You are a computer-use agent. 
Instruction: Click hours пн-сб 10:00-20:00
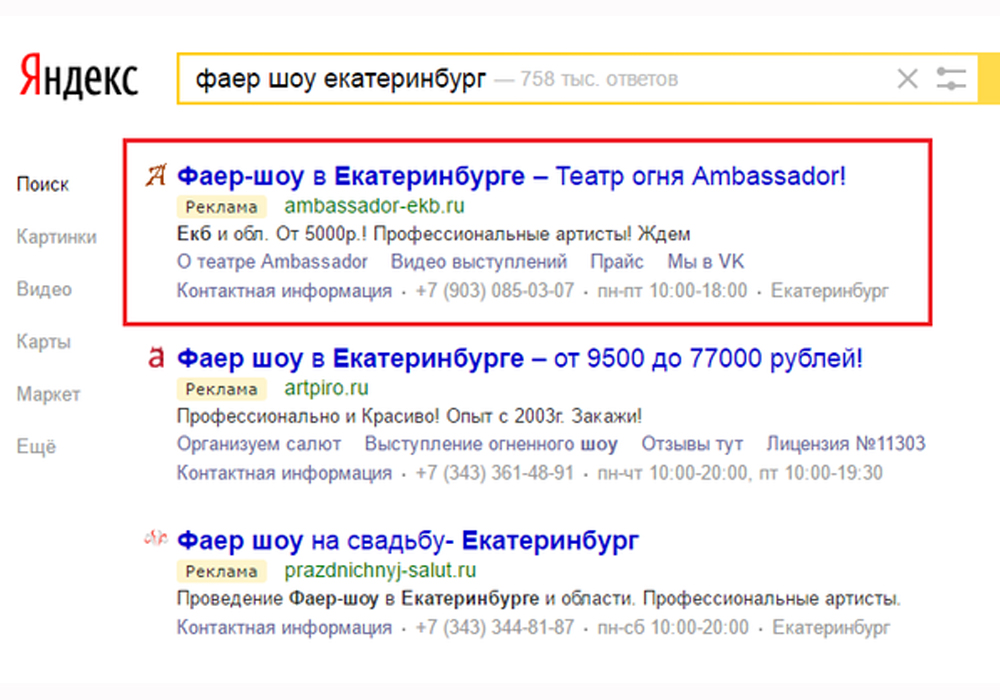pyautogui.click(x=673, y=627)
